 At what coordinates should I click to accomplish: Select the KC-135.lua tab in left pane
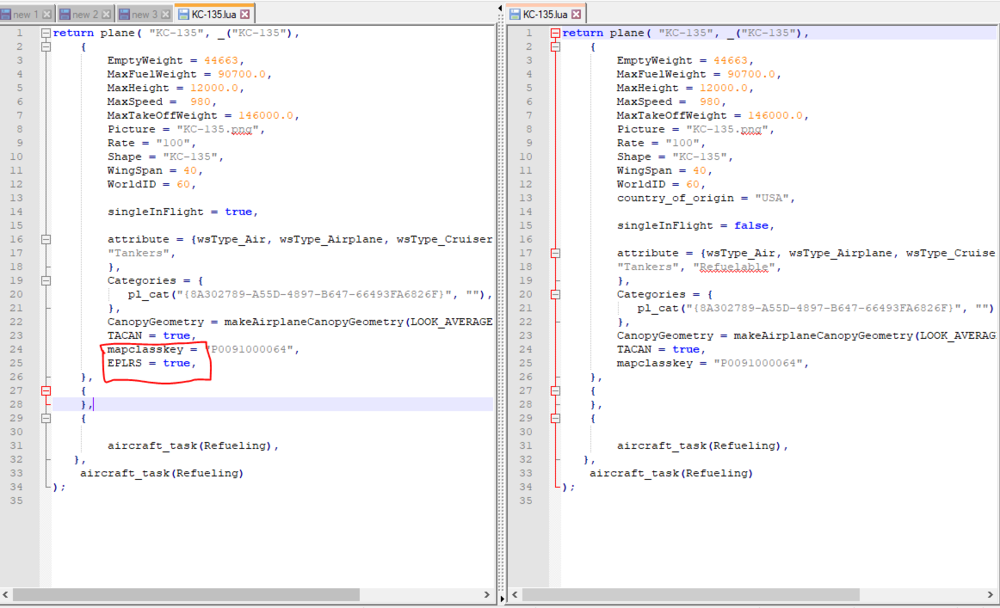[x=214, y=14]
